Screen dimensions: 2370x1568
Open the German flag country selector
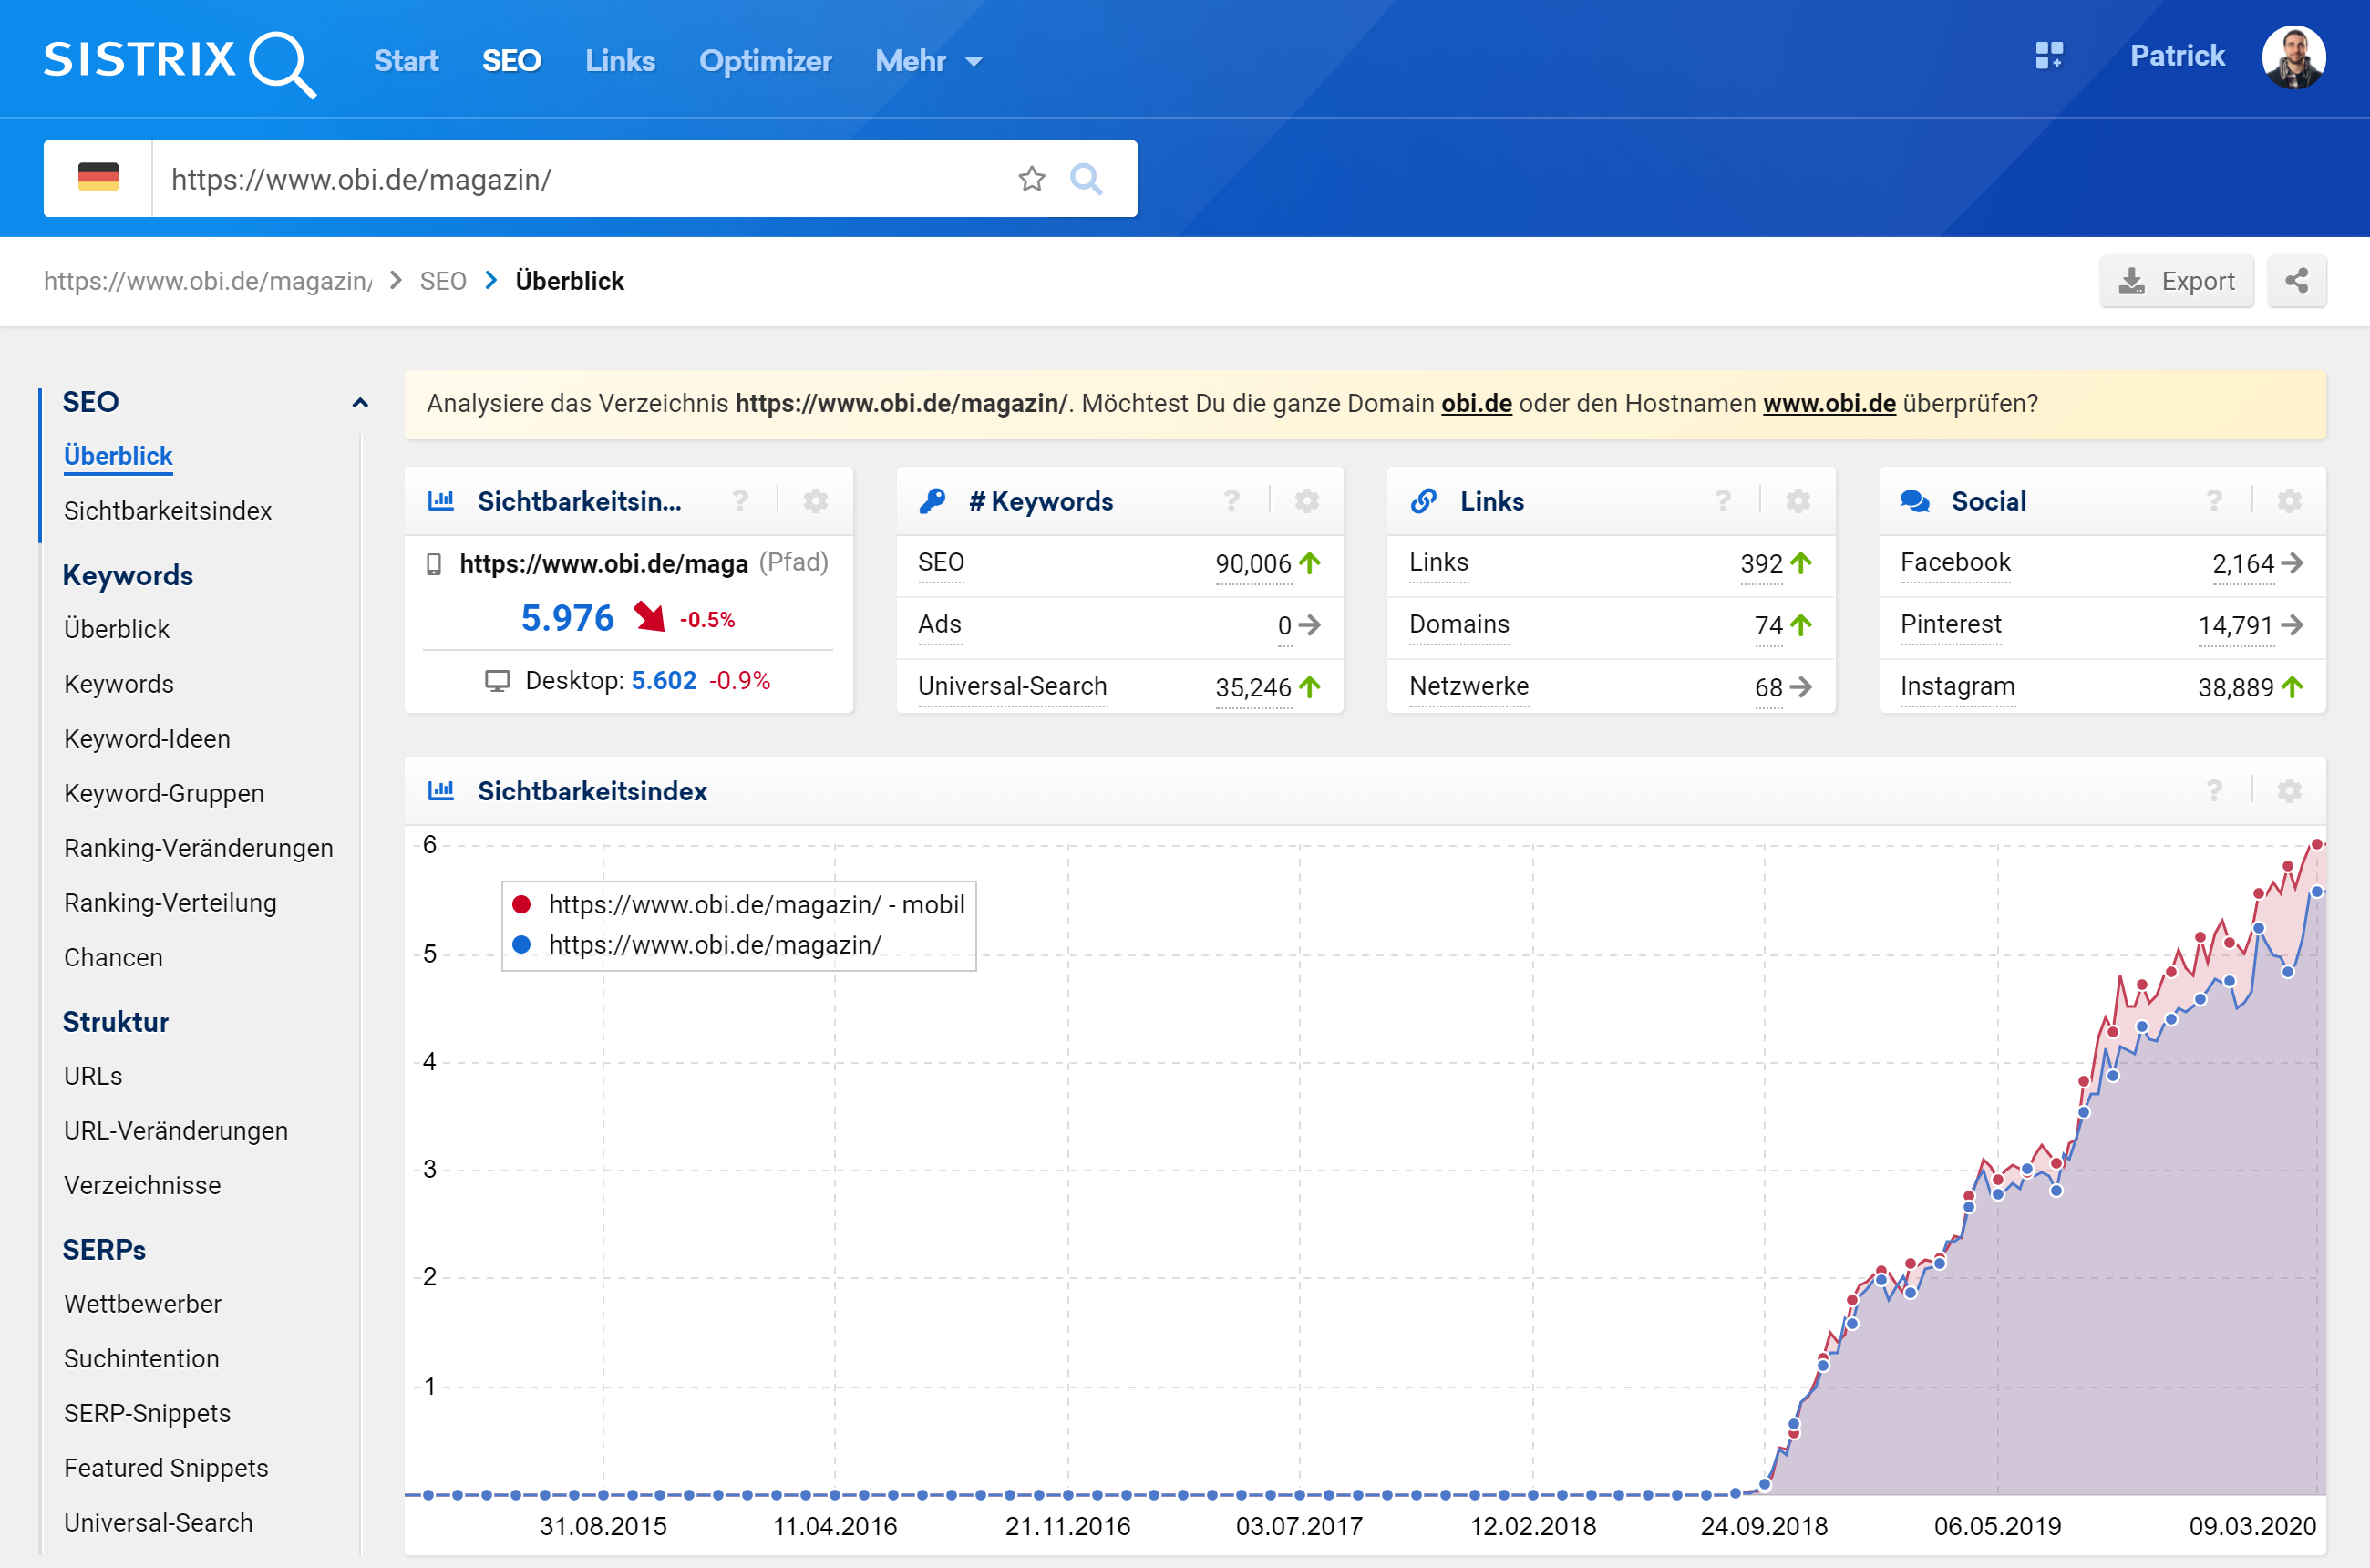(98, 179)
